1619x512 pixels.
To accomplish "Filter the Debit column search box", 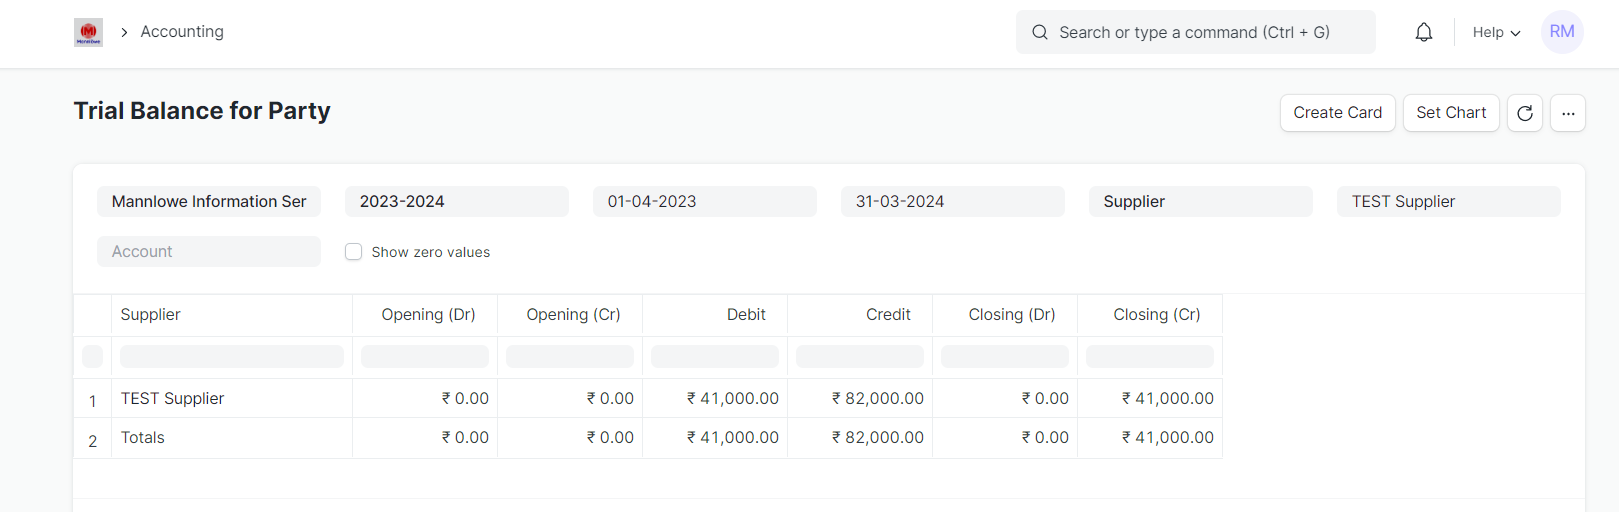I will (x=715, y=356).
